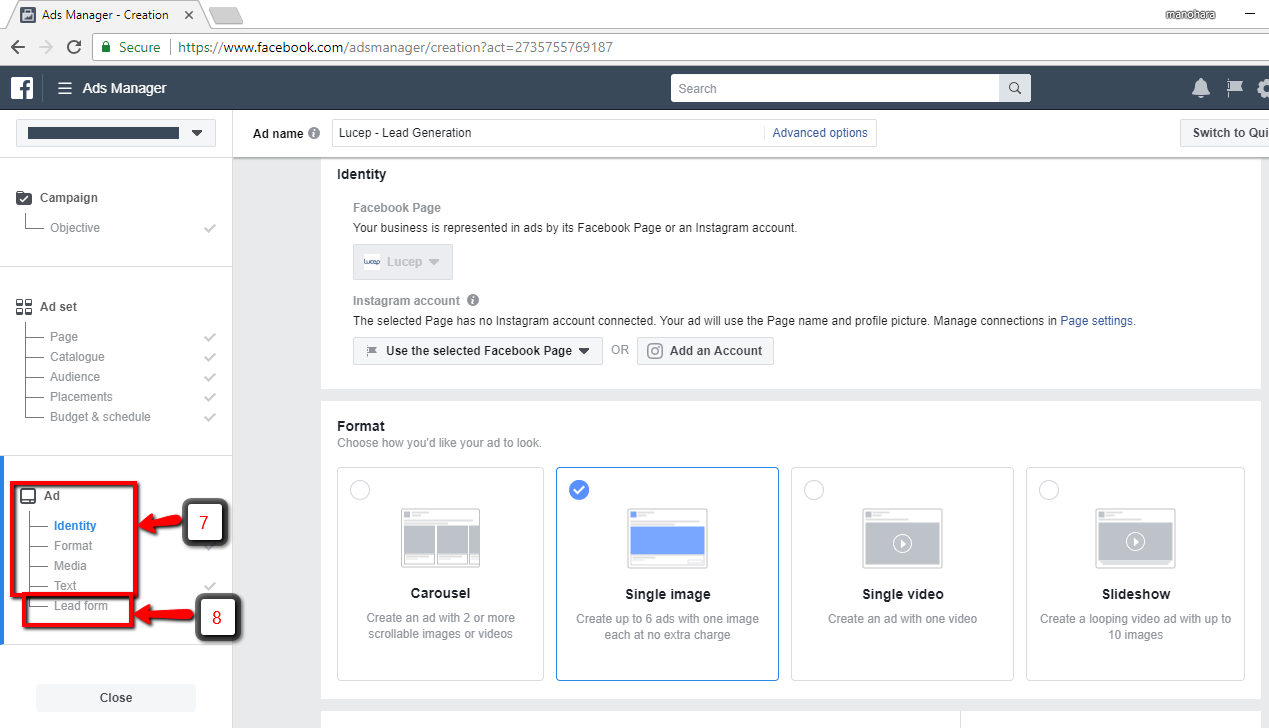Click Advanced options link
Viewport: 1269px width, 728px height.
[x=820, y=133]
